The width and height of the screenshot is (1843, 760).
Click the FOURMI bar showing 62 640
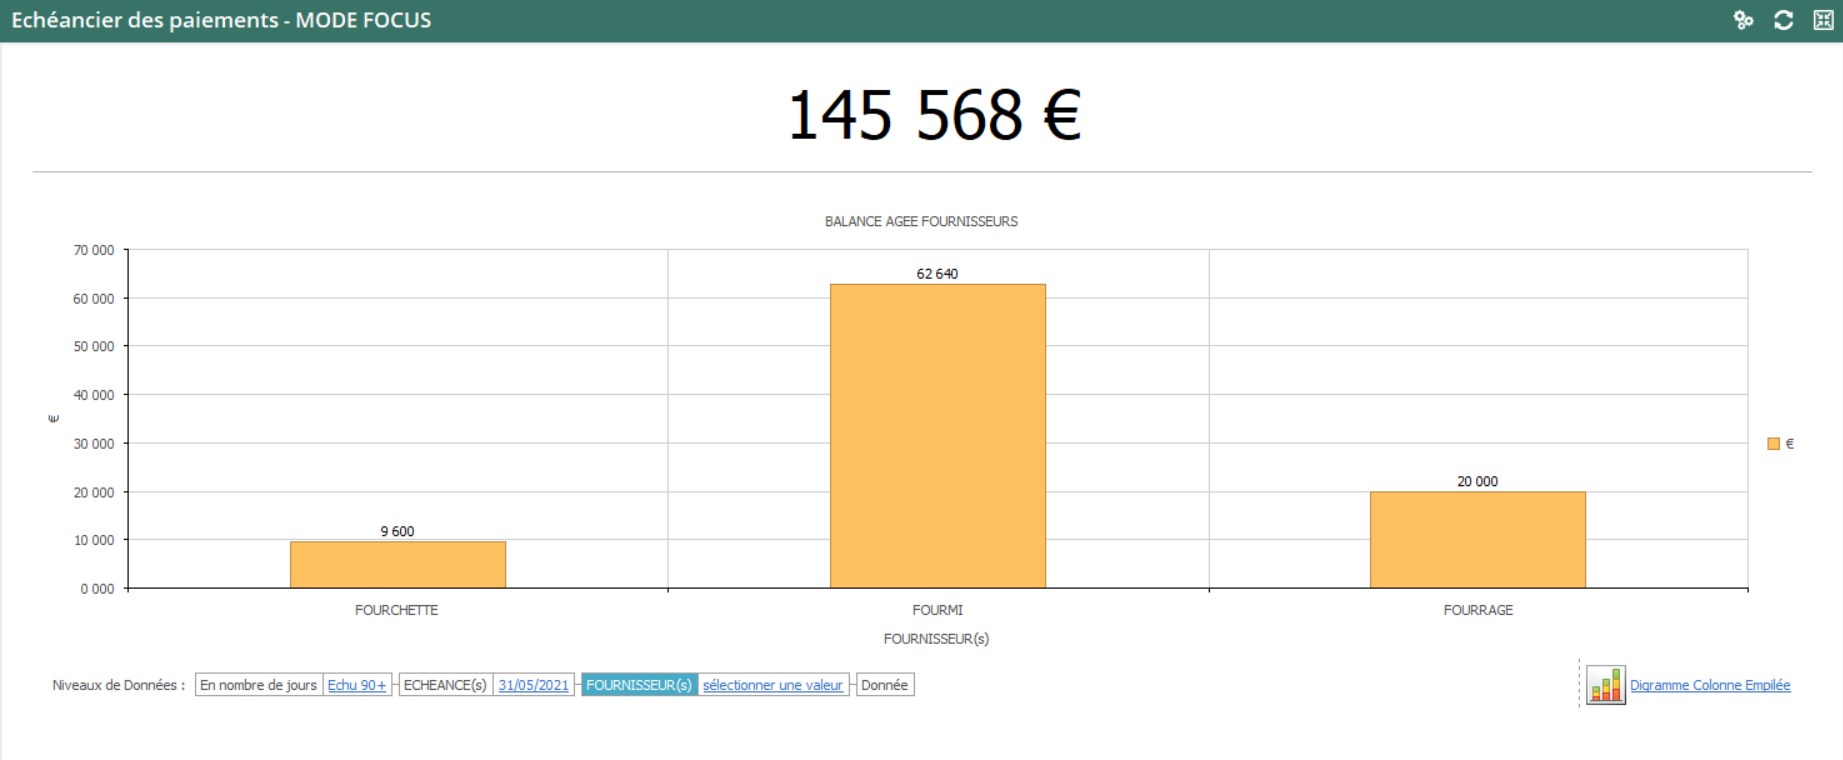(x=937, y=436)
